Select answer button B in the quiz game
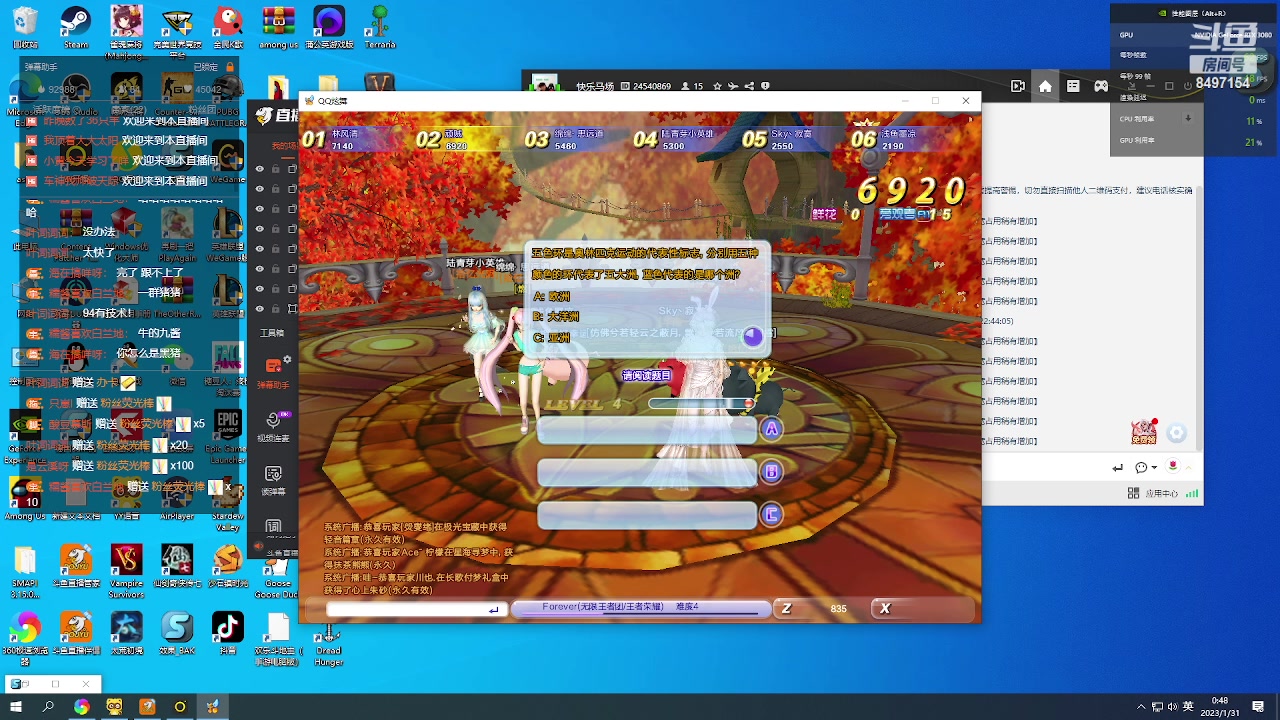1280x720 pixels. (x=771, y=472)
